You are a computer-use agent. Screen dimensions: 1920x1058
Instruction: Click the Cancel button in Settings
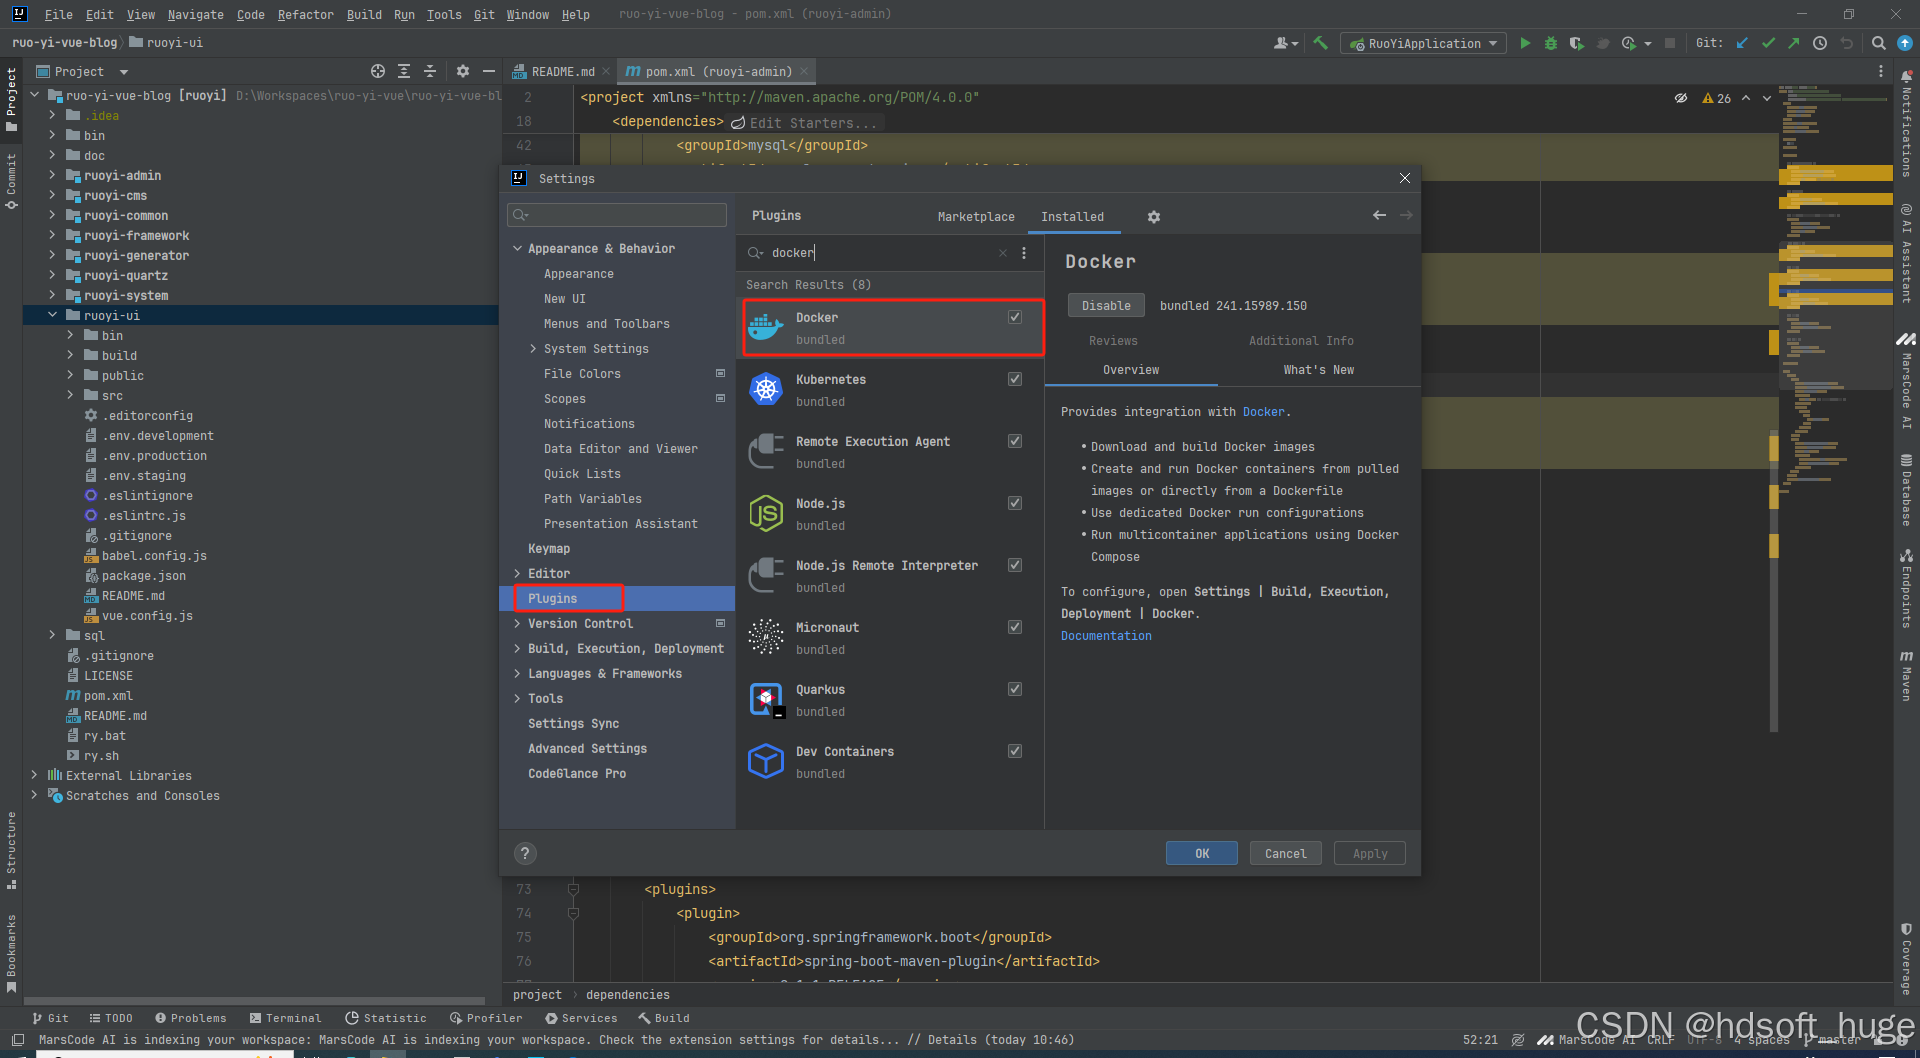(x=1285, y=853)
